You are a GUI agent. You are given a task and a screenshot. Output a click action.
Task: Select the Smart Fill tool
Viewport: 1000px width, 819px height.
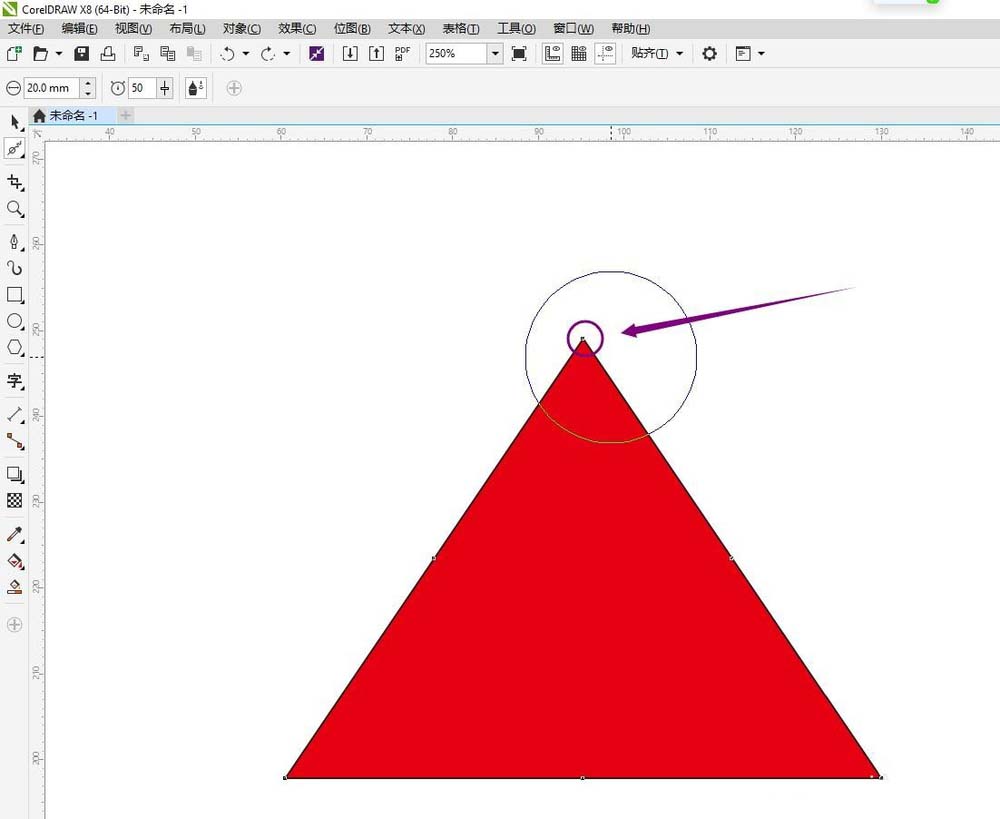click(x=15, y=587)
